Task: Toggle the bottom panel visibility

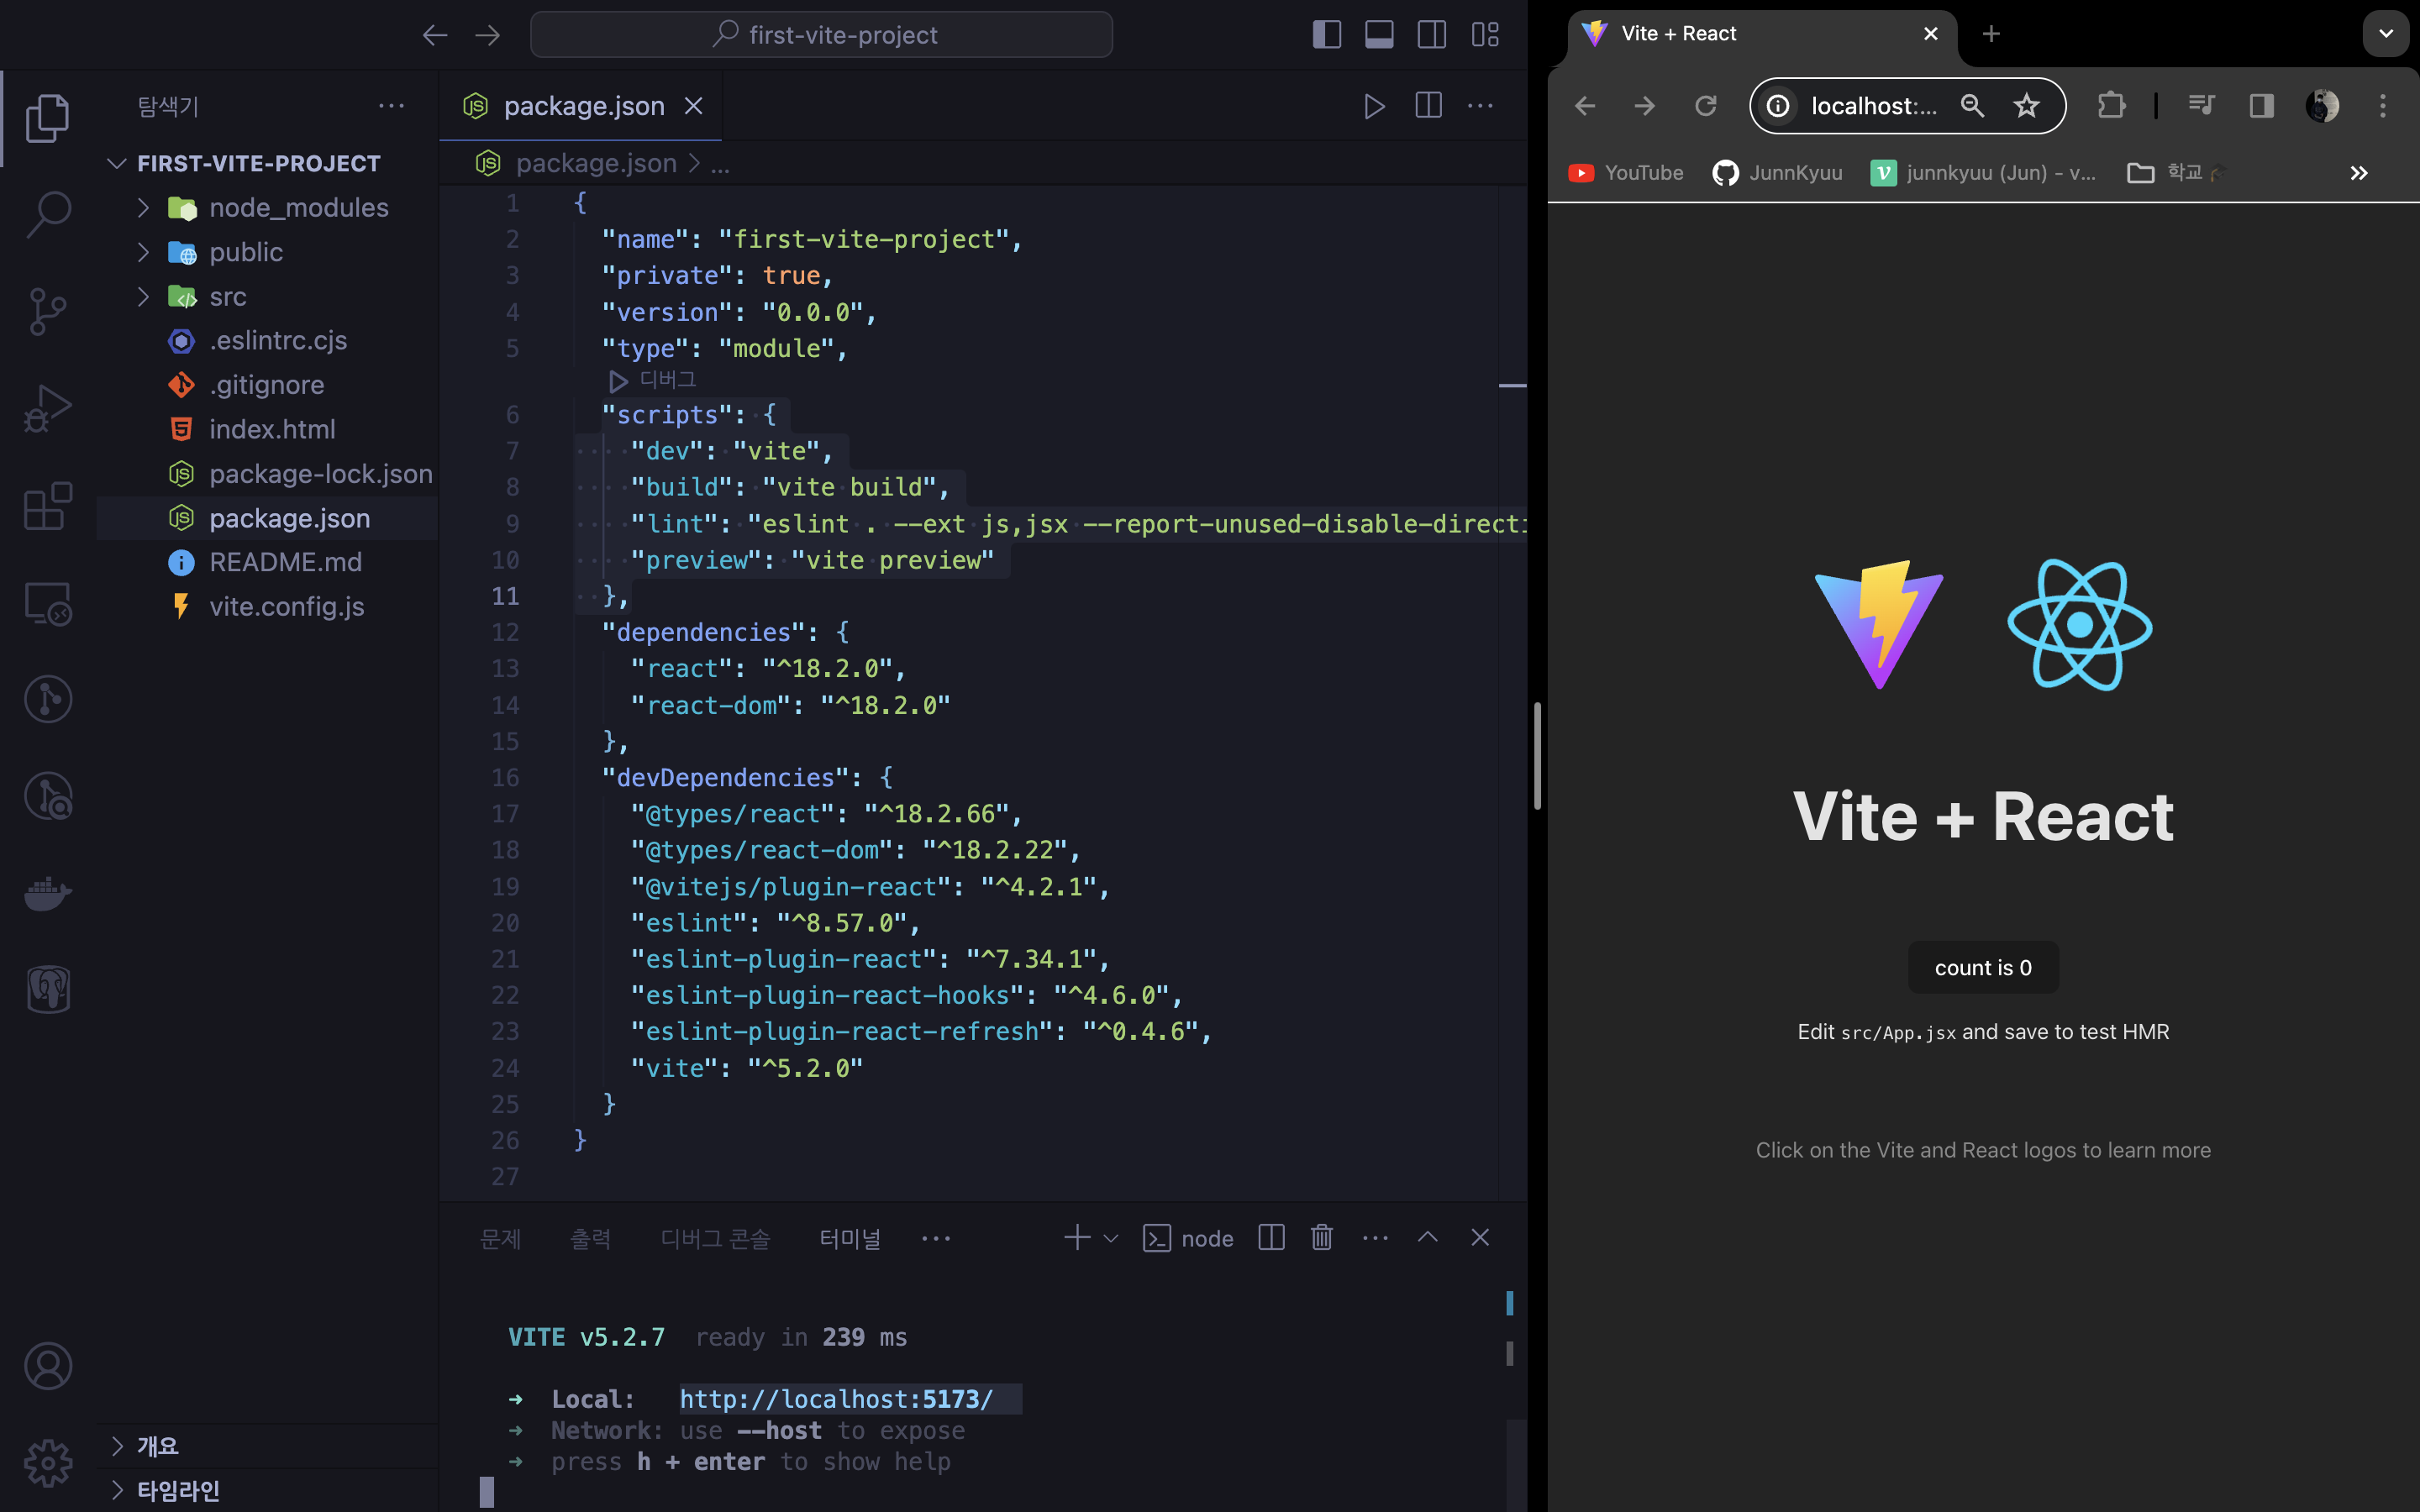Action: coord(1380,35)
